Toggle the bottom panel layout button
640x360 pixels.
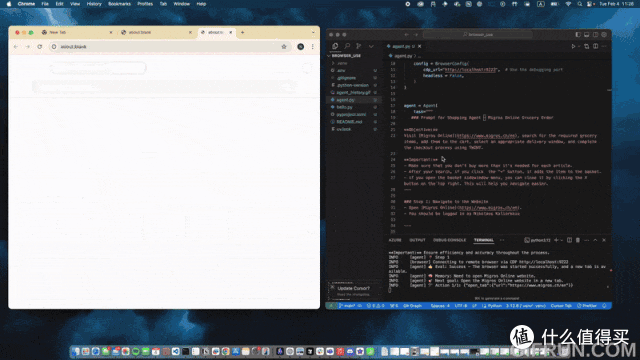tap(587, 35)
